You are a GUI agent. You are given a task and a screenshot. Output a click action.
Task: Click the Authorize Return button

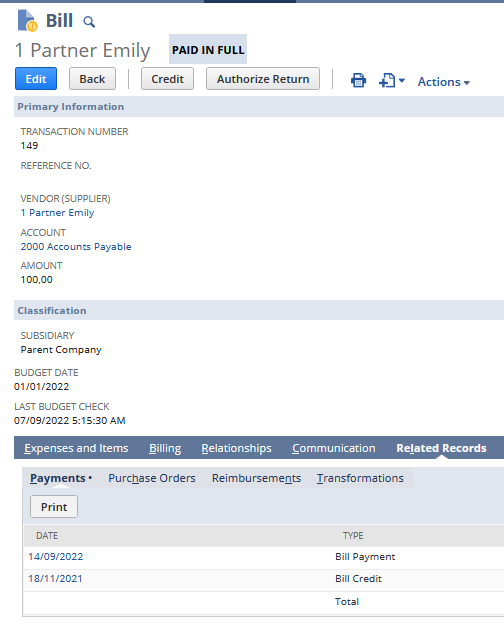tap(263, 79)
